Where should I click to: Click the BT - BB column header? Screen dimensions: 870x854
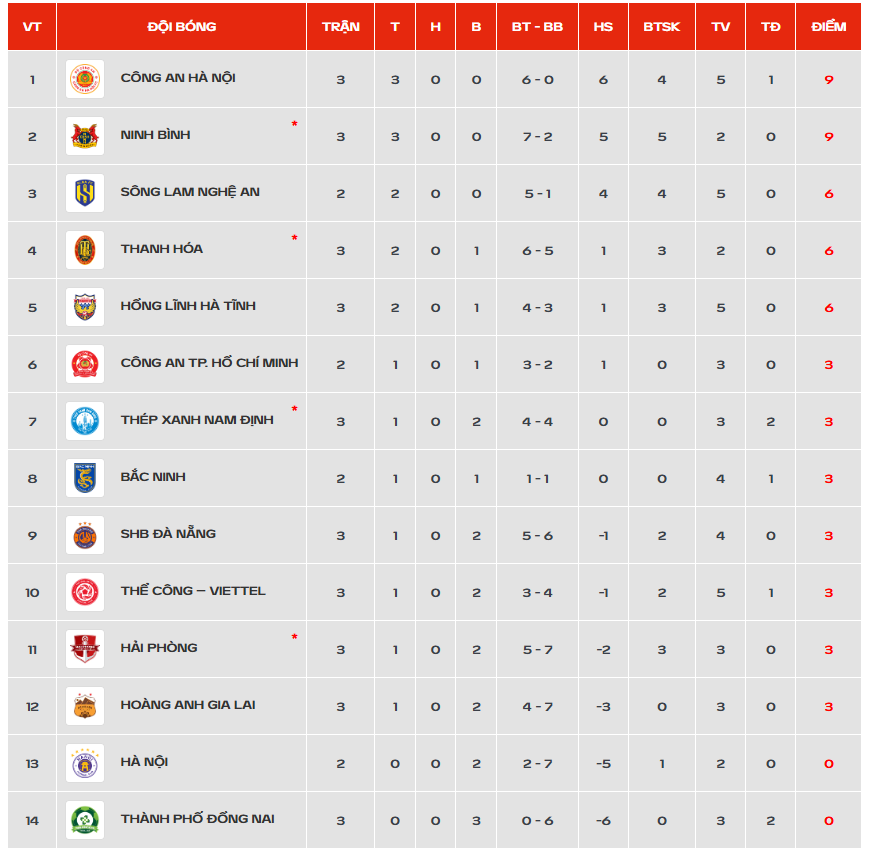537,27
